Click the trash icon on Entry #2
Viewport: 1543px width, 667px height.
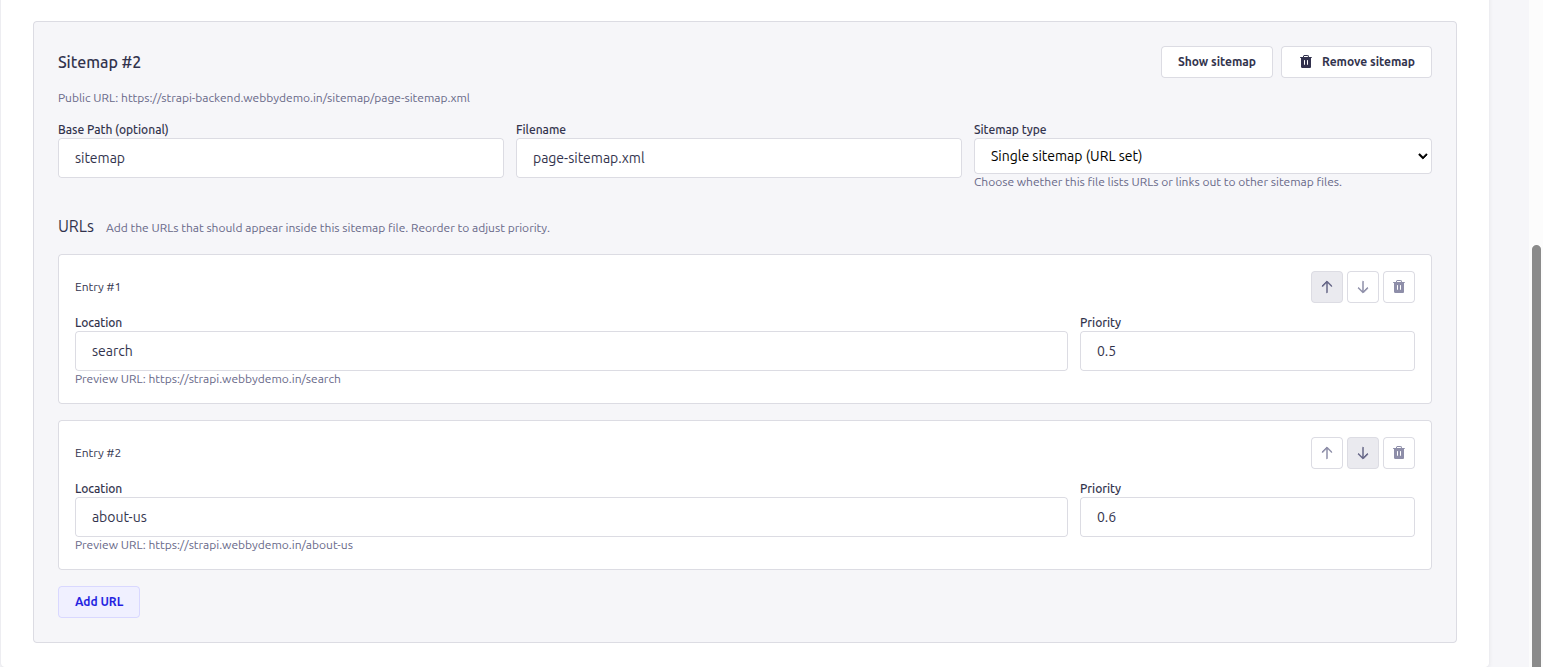tap(1398, 452)
